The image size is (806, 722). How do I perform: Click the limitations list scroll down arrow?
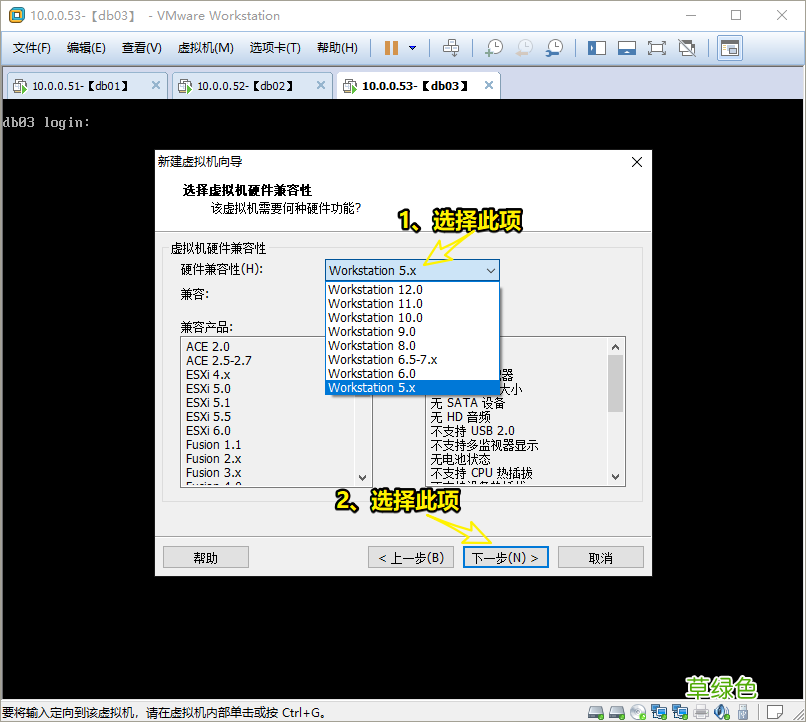click(x=615, y=477)
